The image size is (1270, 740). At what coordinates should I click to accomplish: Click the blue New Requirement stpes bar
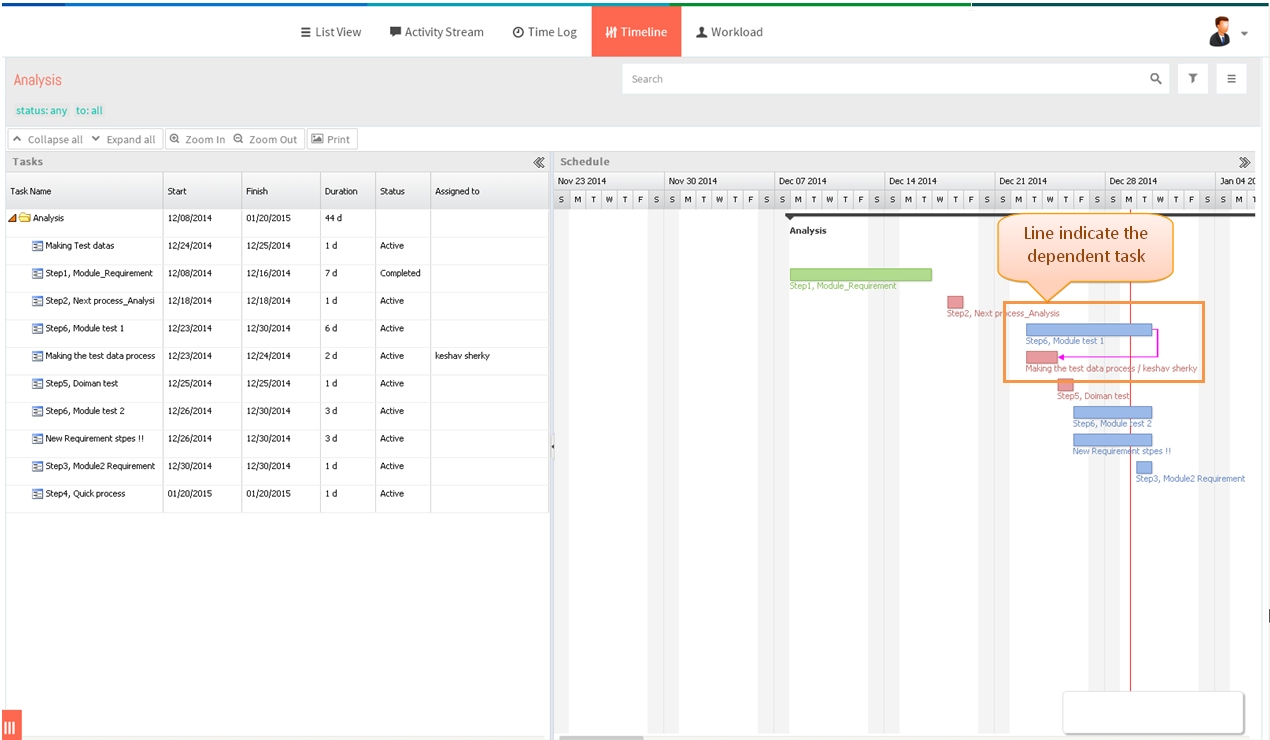(1112, 440)
